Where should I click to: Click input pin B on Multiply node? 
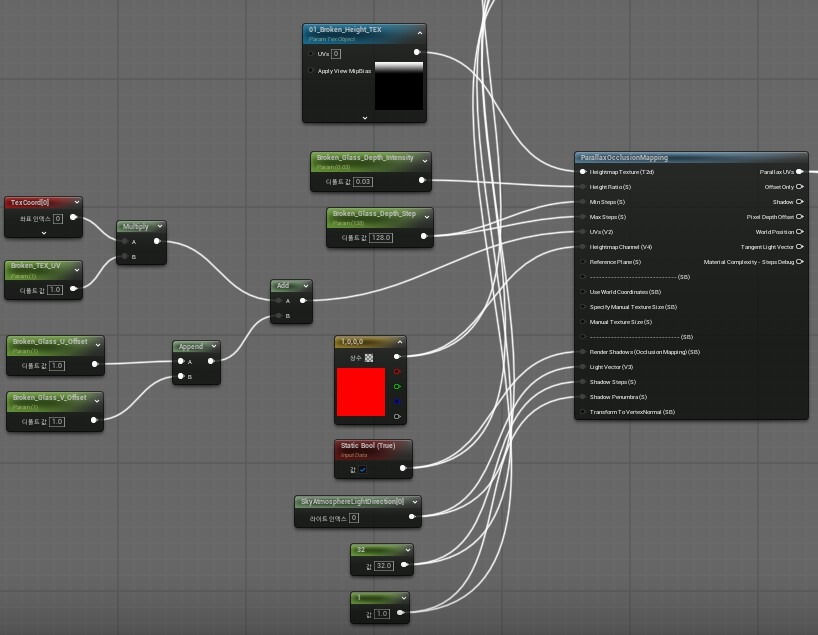pyautogui.click(x=124, y=257)
